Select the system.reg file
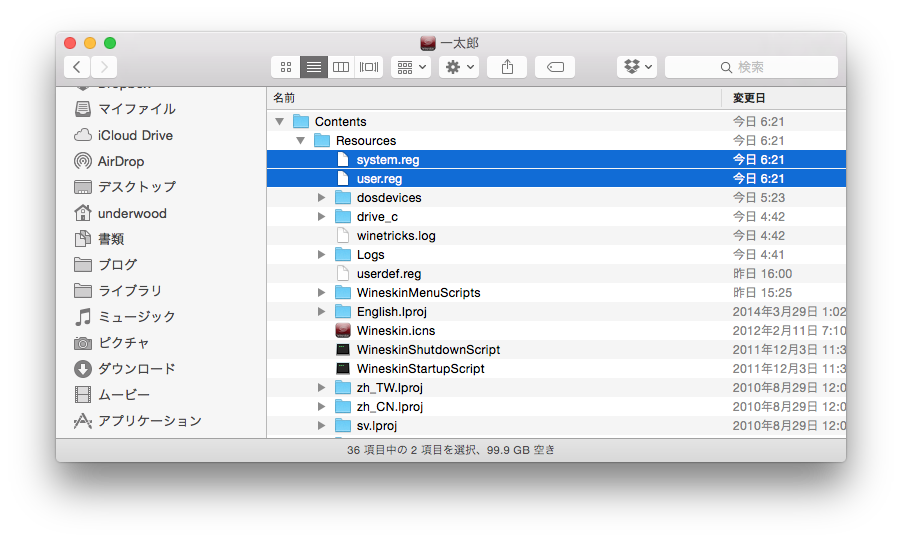The height and width of the screenshot is (542, 902). pyautogui.click(x=556, y=159)
